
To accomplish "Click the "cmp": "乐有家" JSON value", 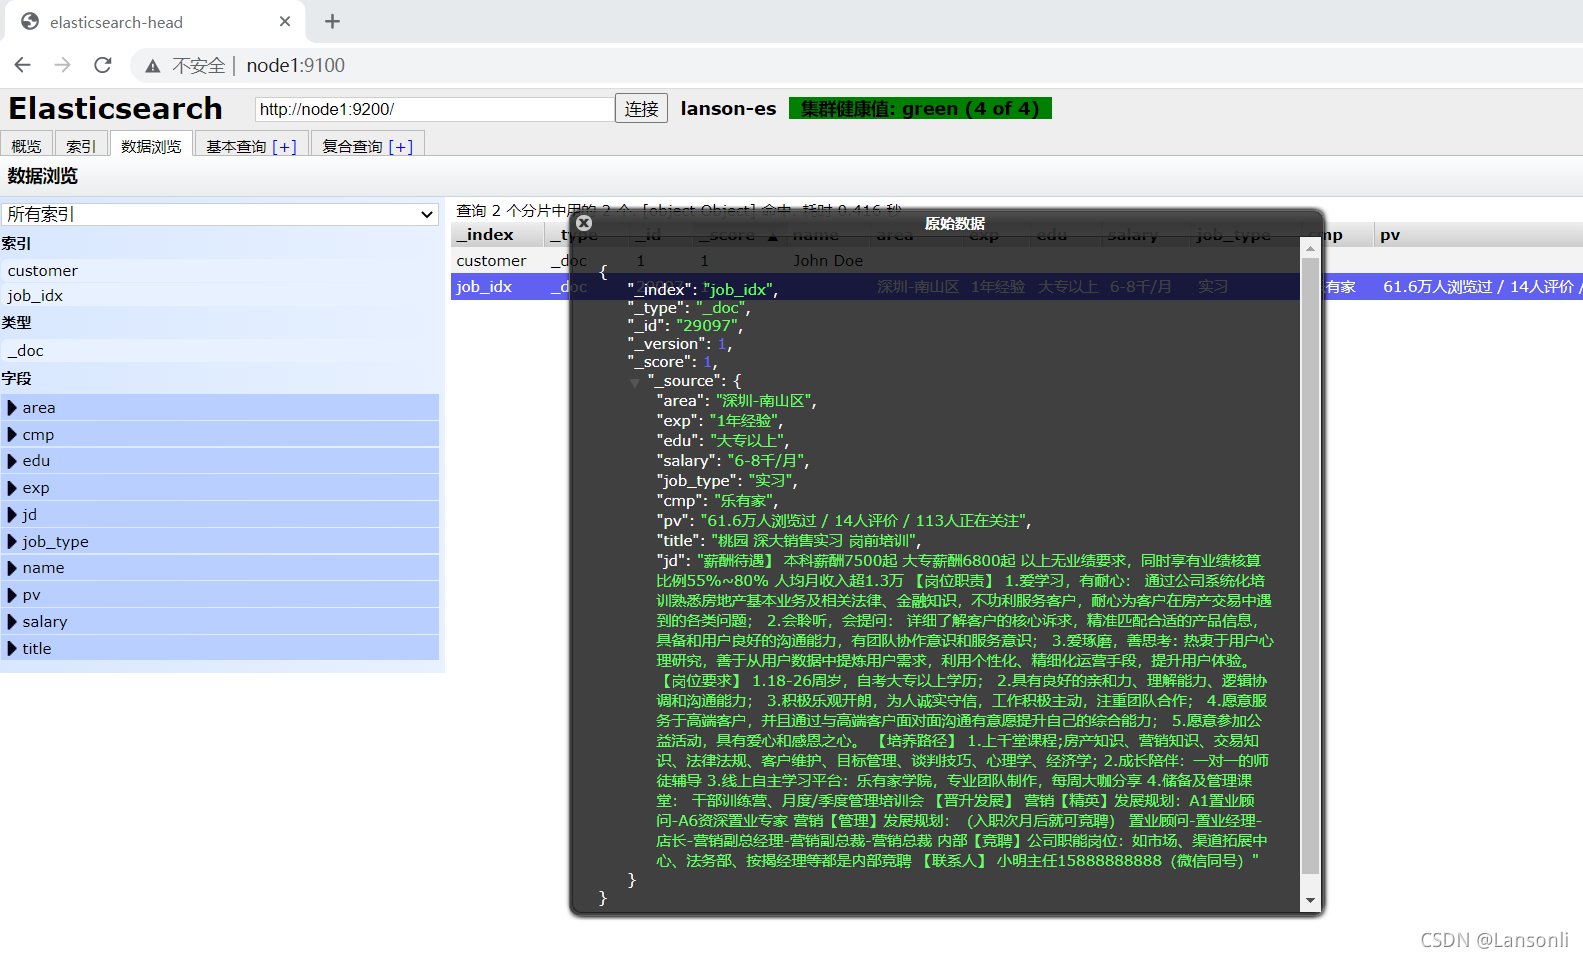I will point(741,501).
